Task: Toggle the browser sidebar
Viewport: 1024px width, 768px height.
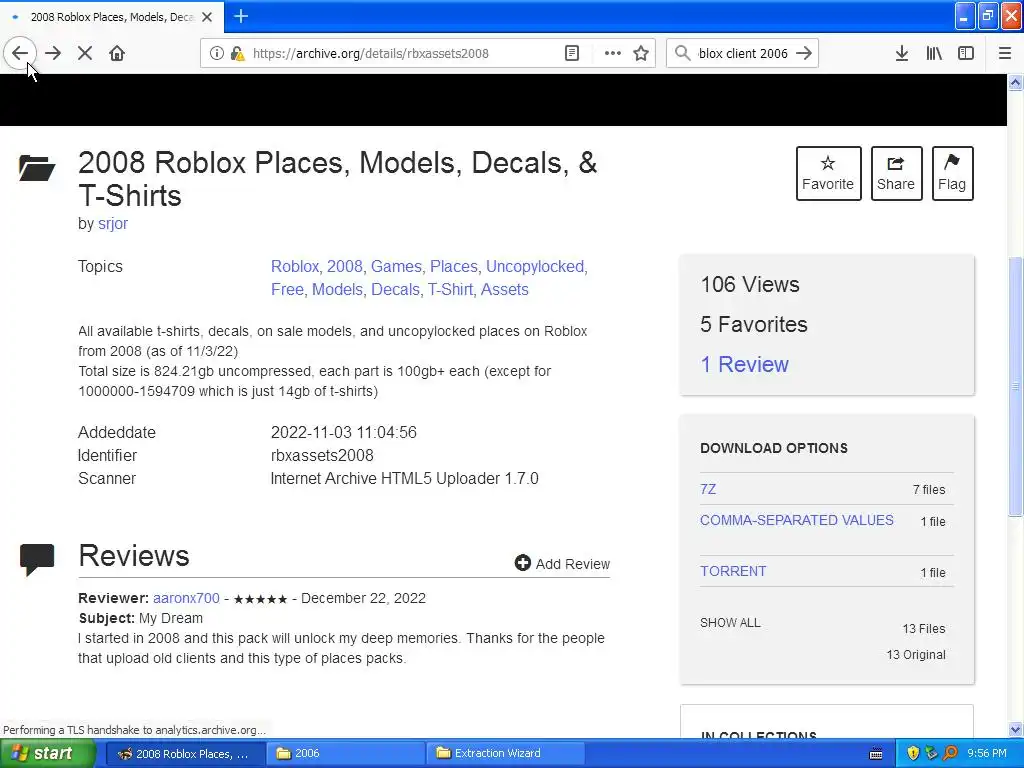Action: (x=966, y=54)
